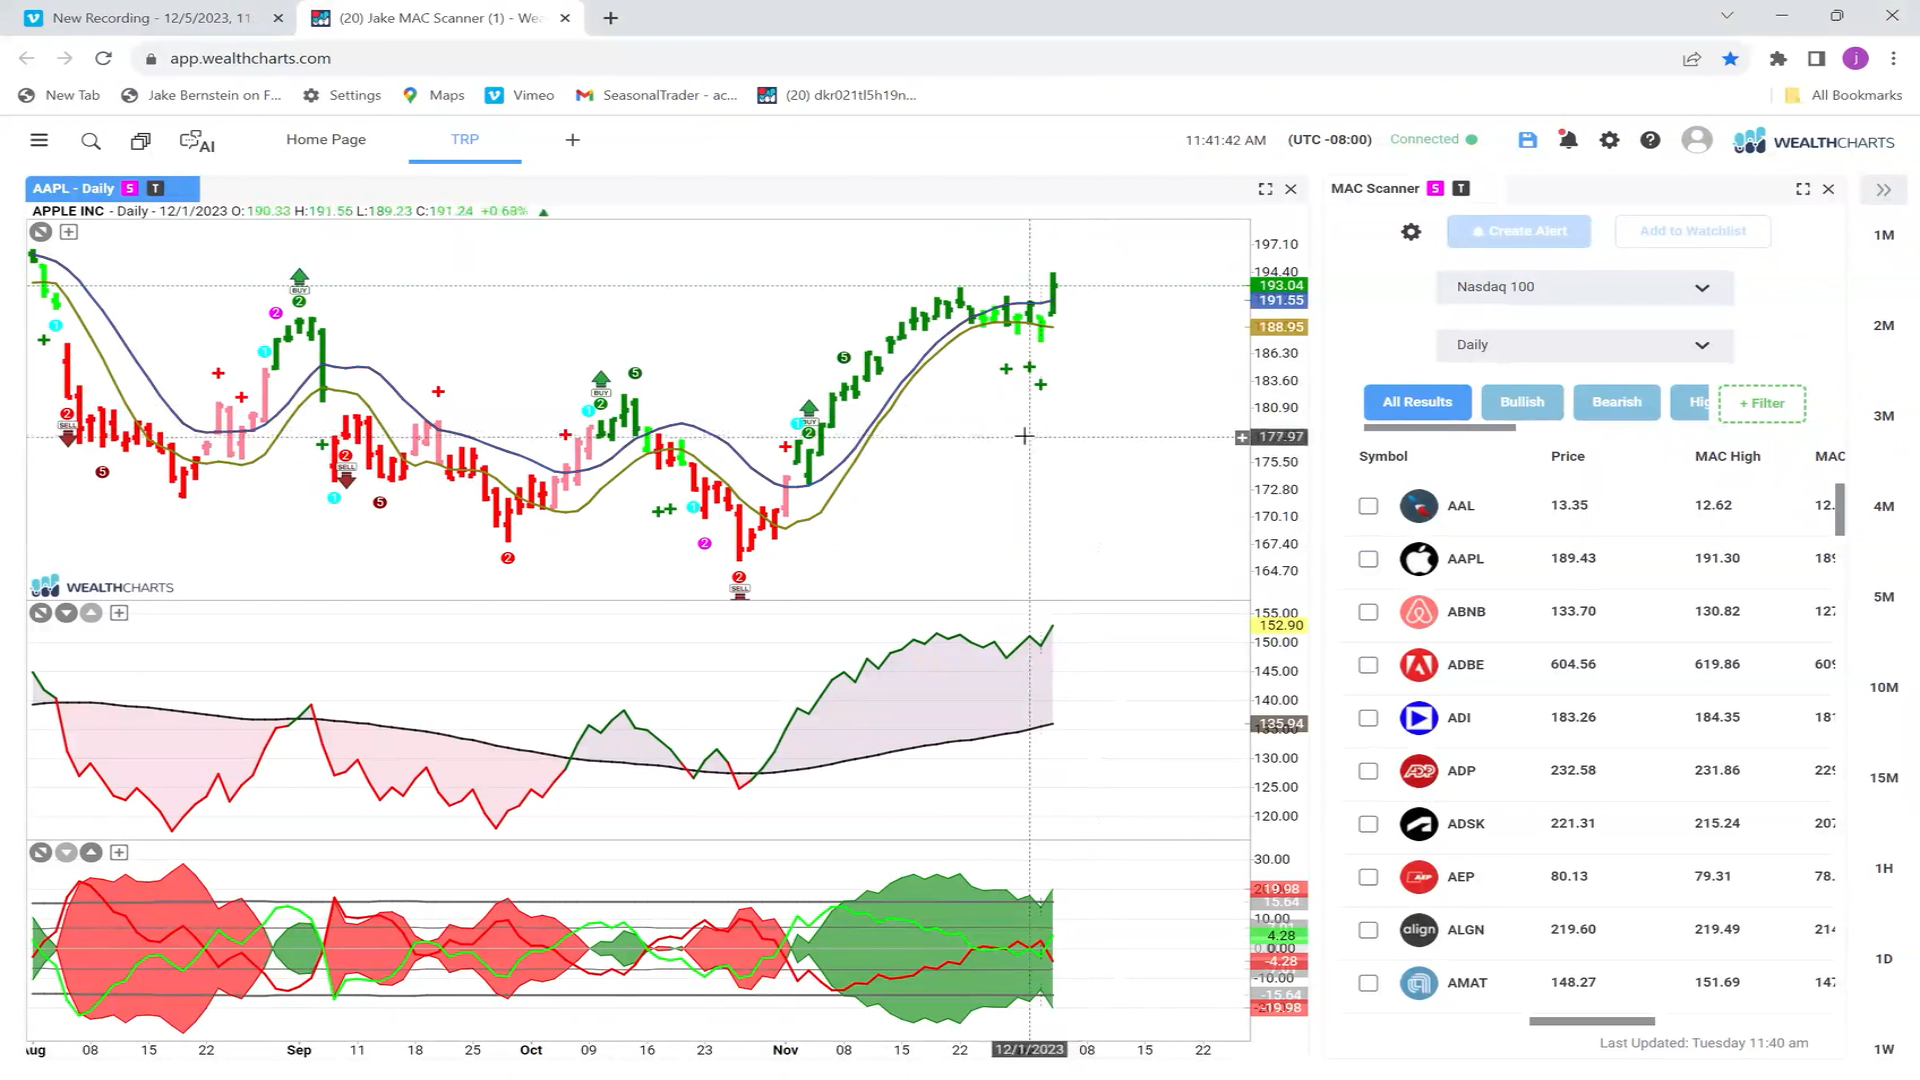Hide indicators on the price pane
1920x1080 pixels.
coord(40,232)
